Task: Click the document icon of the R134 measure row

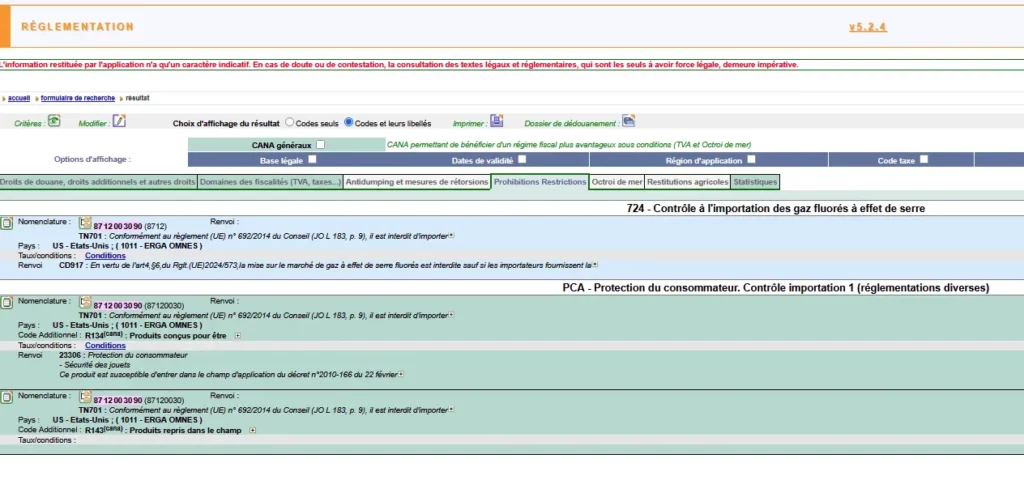Action: tap(7, 301)
